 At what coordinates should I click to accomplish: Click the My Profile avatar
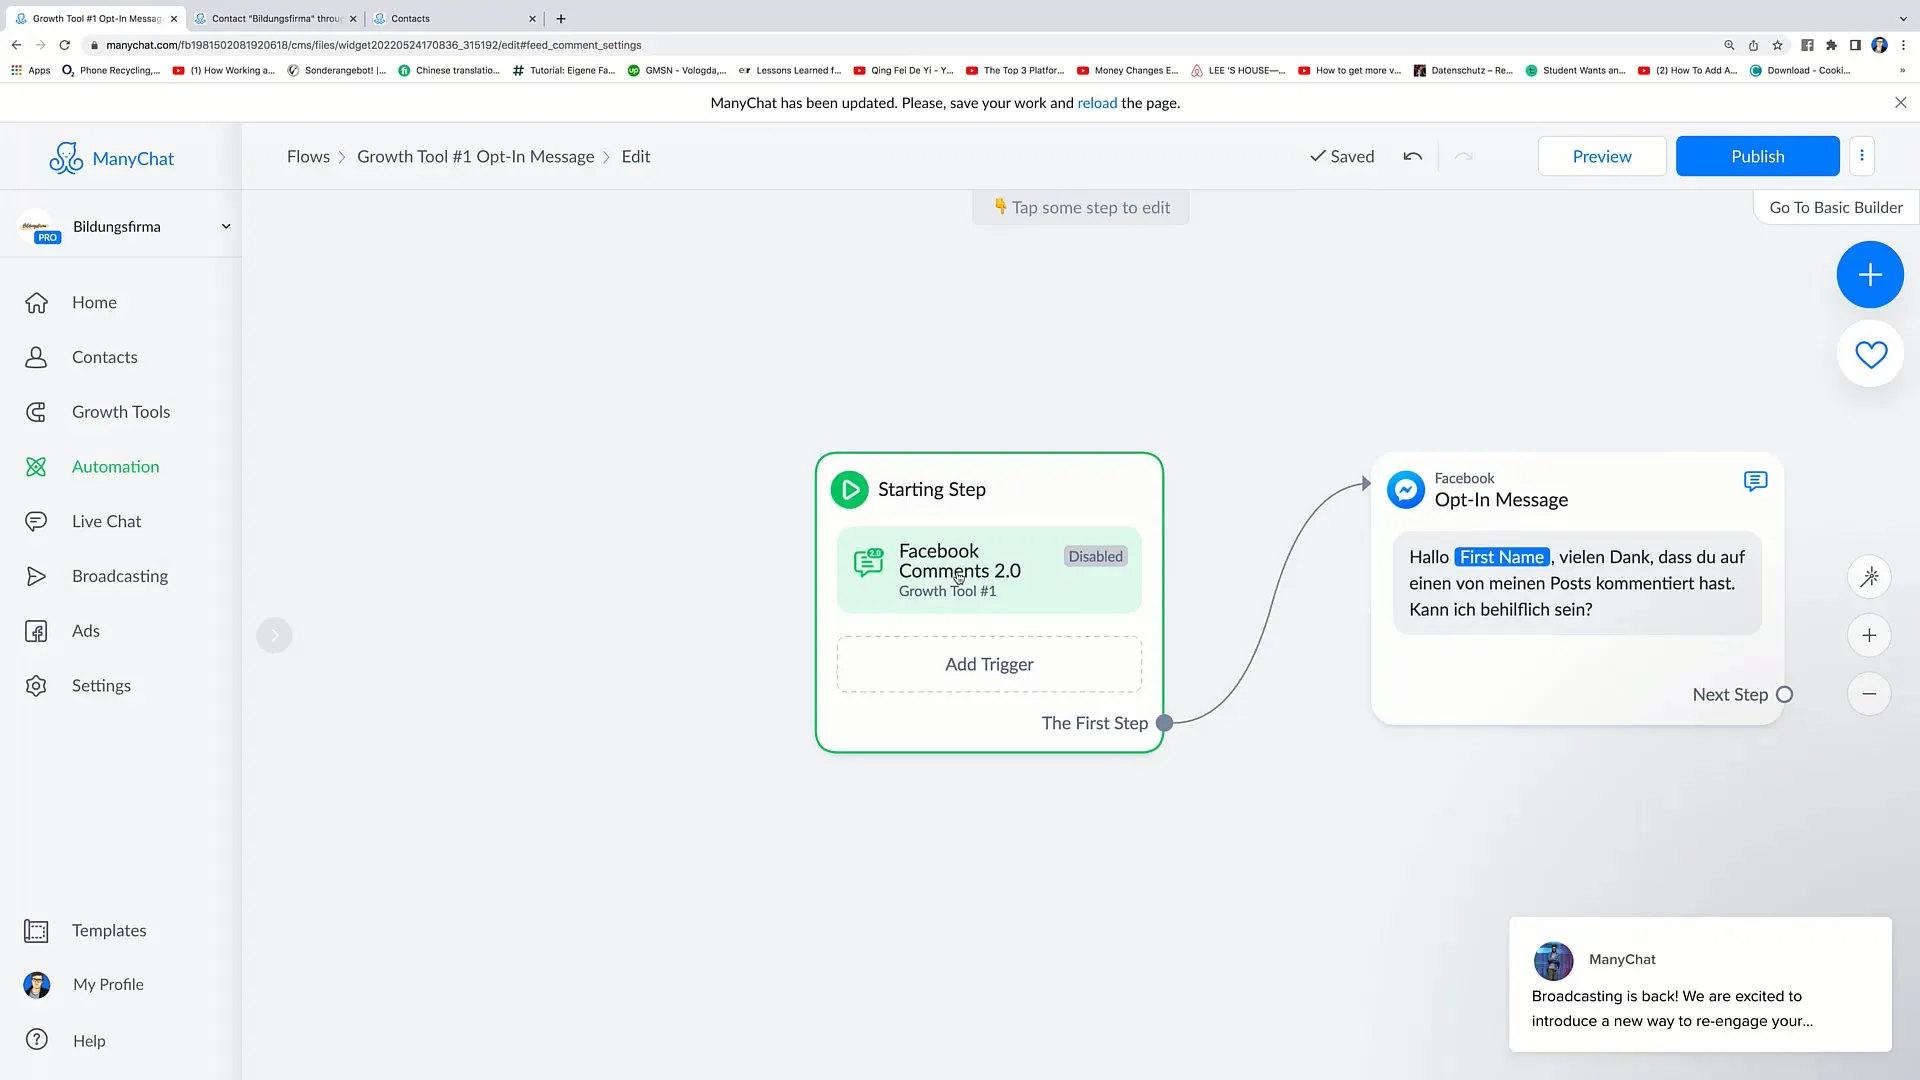[36, 985]
